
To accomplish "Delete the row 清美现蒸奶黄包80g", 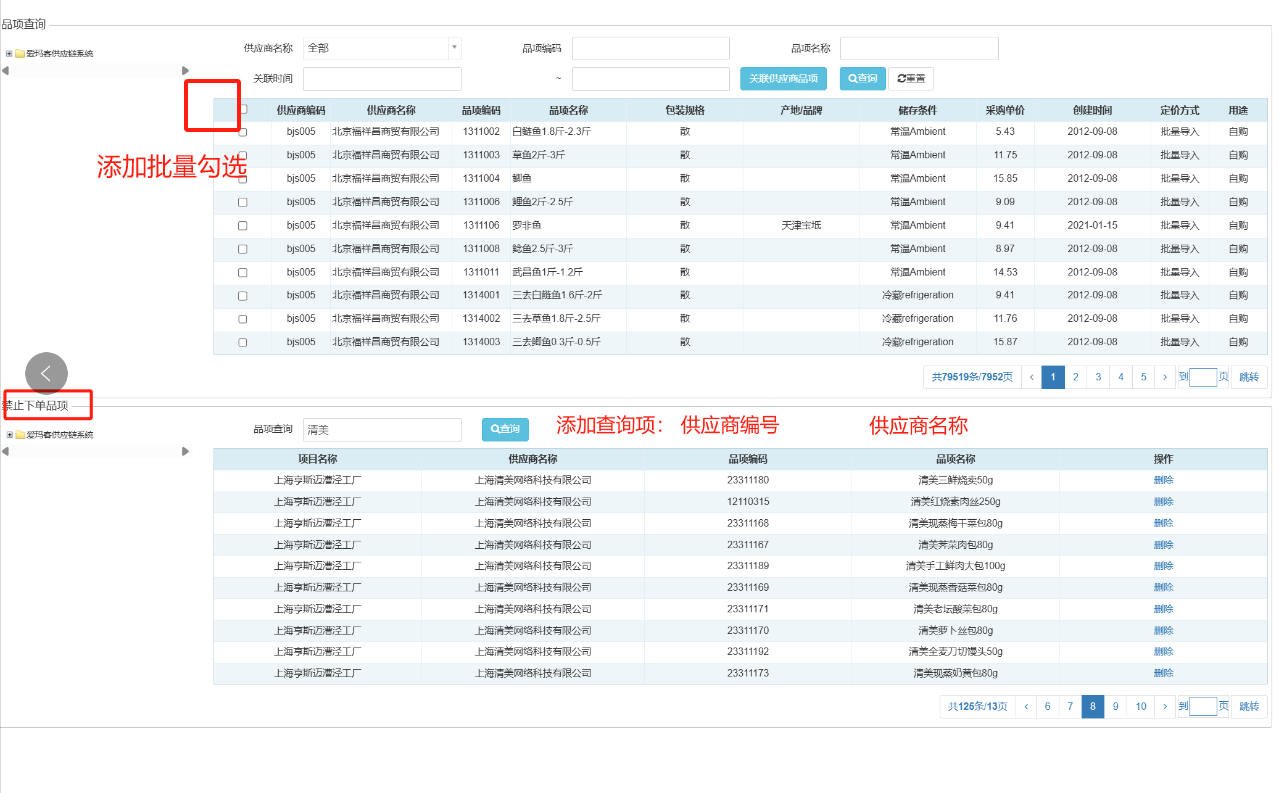I will pyautogui.click(x=1163, y=673).
